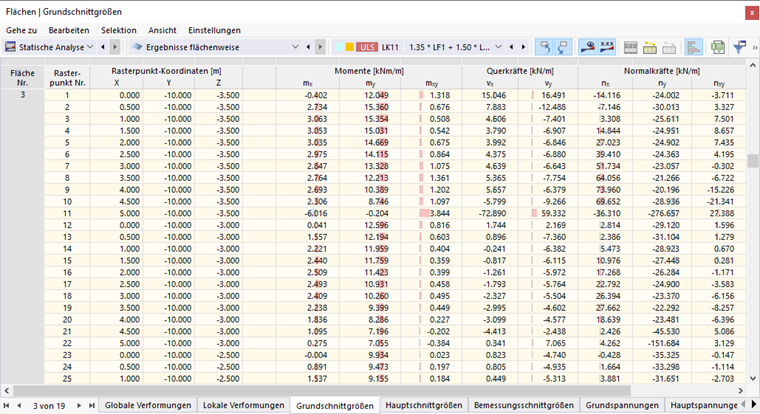Click the Statische Analyse icon
The height and width of the screenshot is (414, 760).
(x=10, y=47)
